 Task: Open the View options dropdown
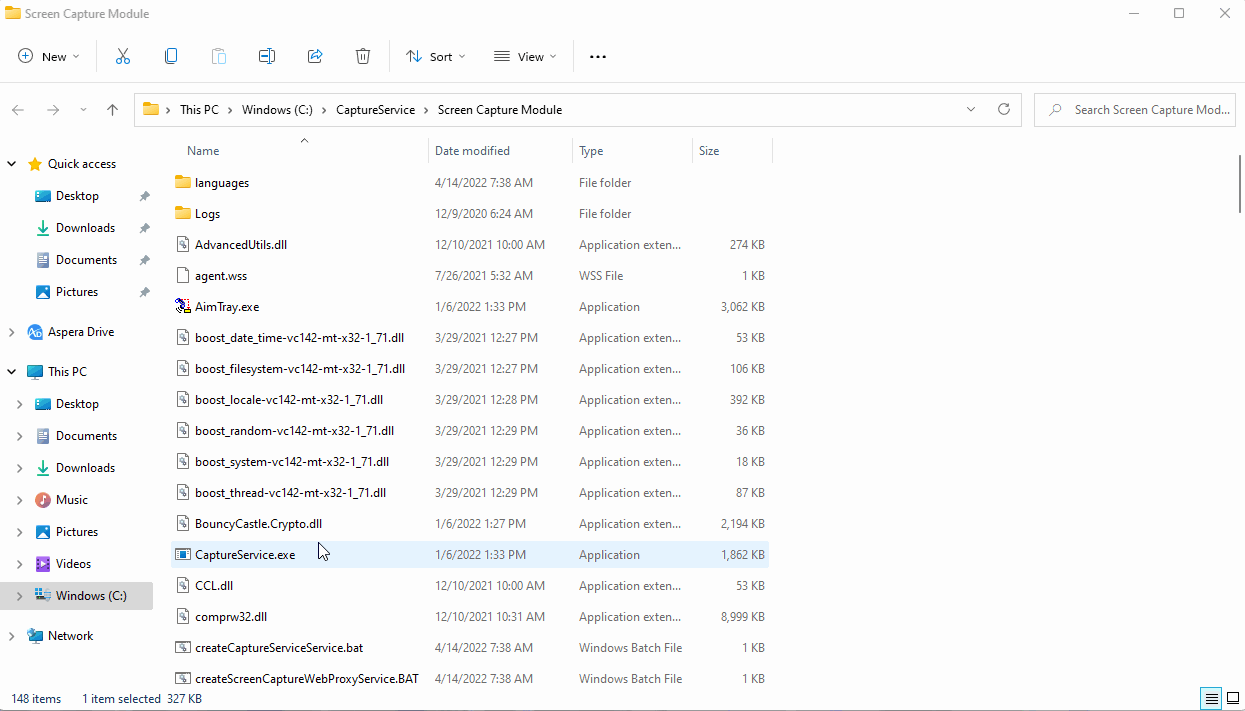click(525, 56)
